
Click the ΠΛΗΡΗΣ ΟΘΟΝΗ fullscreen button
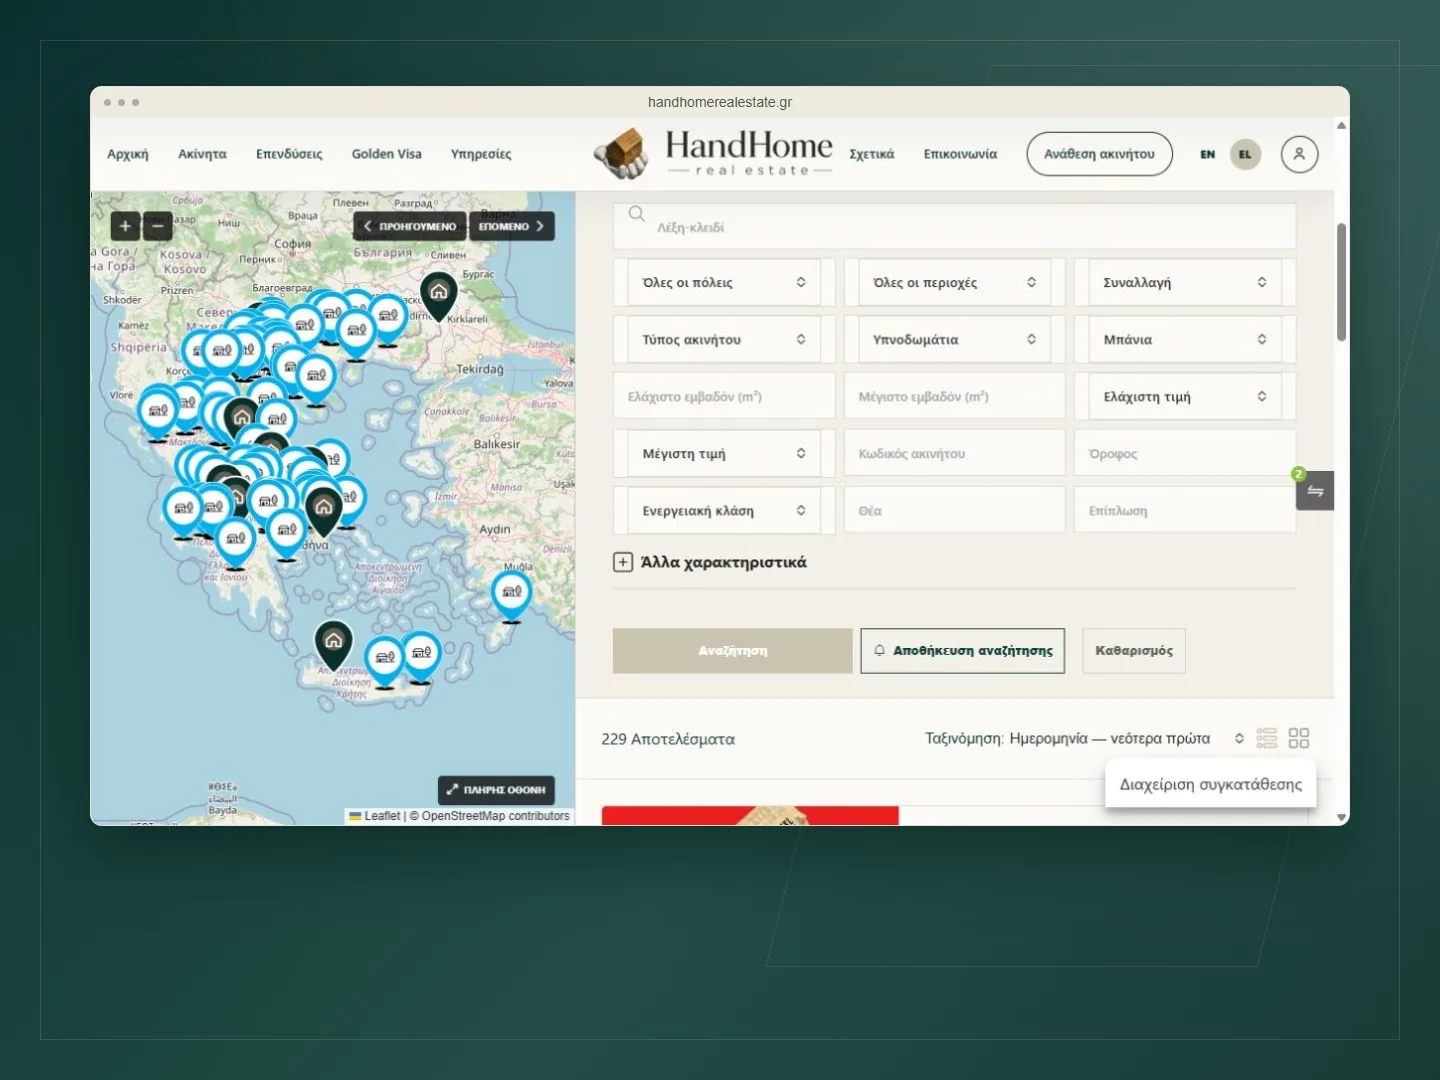coord(496,790)
